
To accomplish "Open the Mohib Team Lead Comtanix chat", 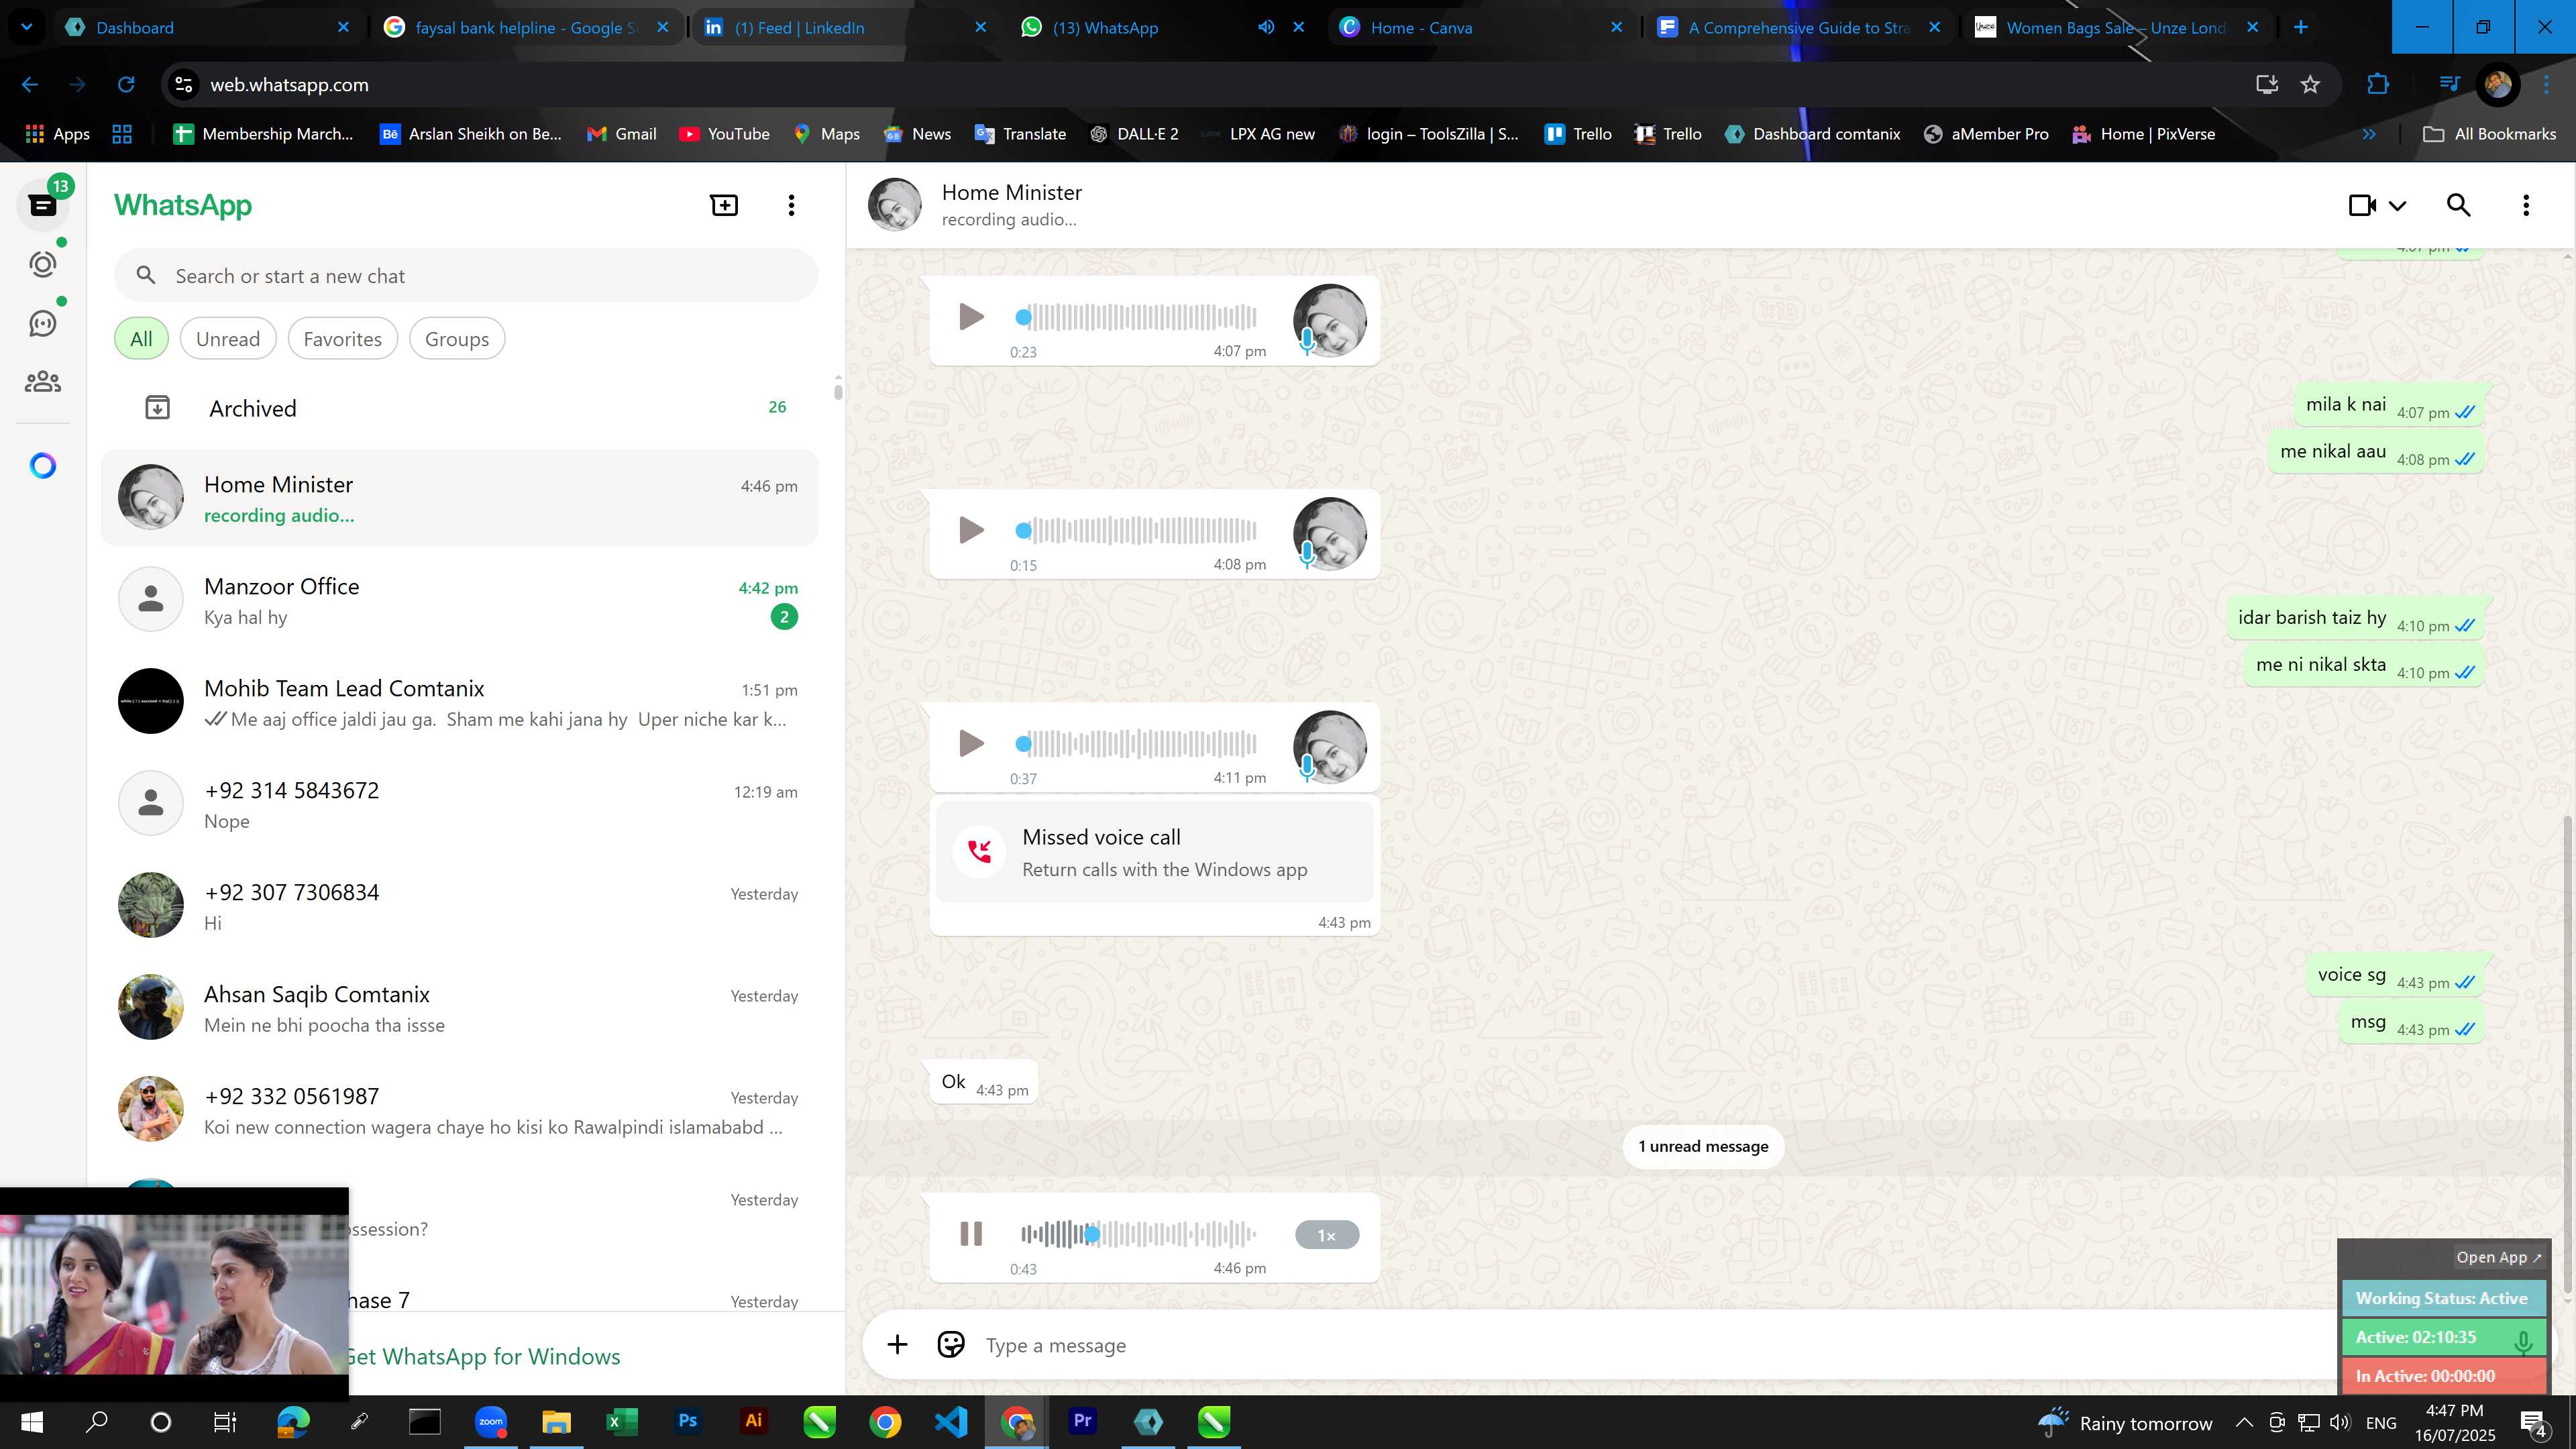I will (460, 702).
